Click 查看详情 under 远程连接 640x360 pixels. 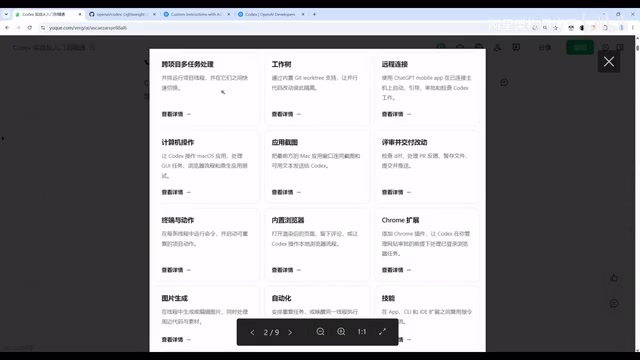point(396,114)
